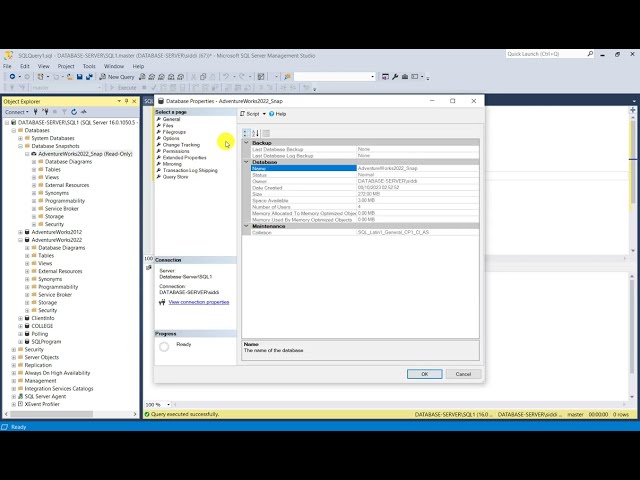Click the Activity Monitor icon in Object Explorer toolbar

point(84,112)
